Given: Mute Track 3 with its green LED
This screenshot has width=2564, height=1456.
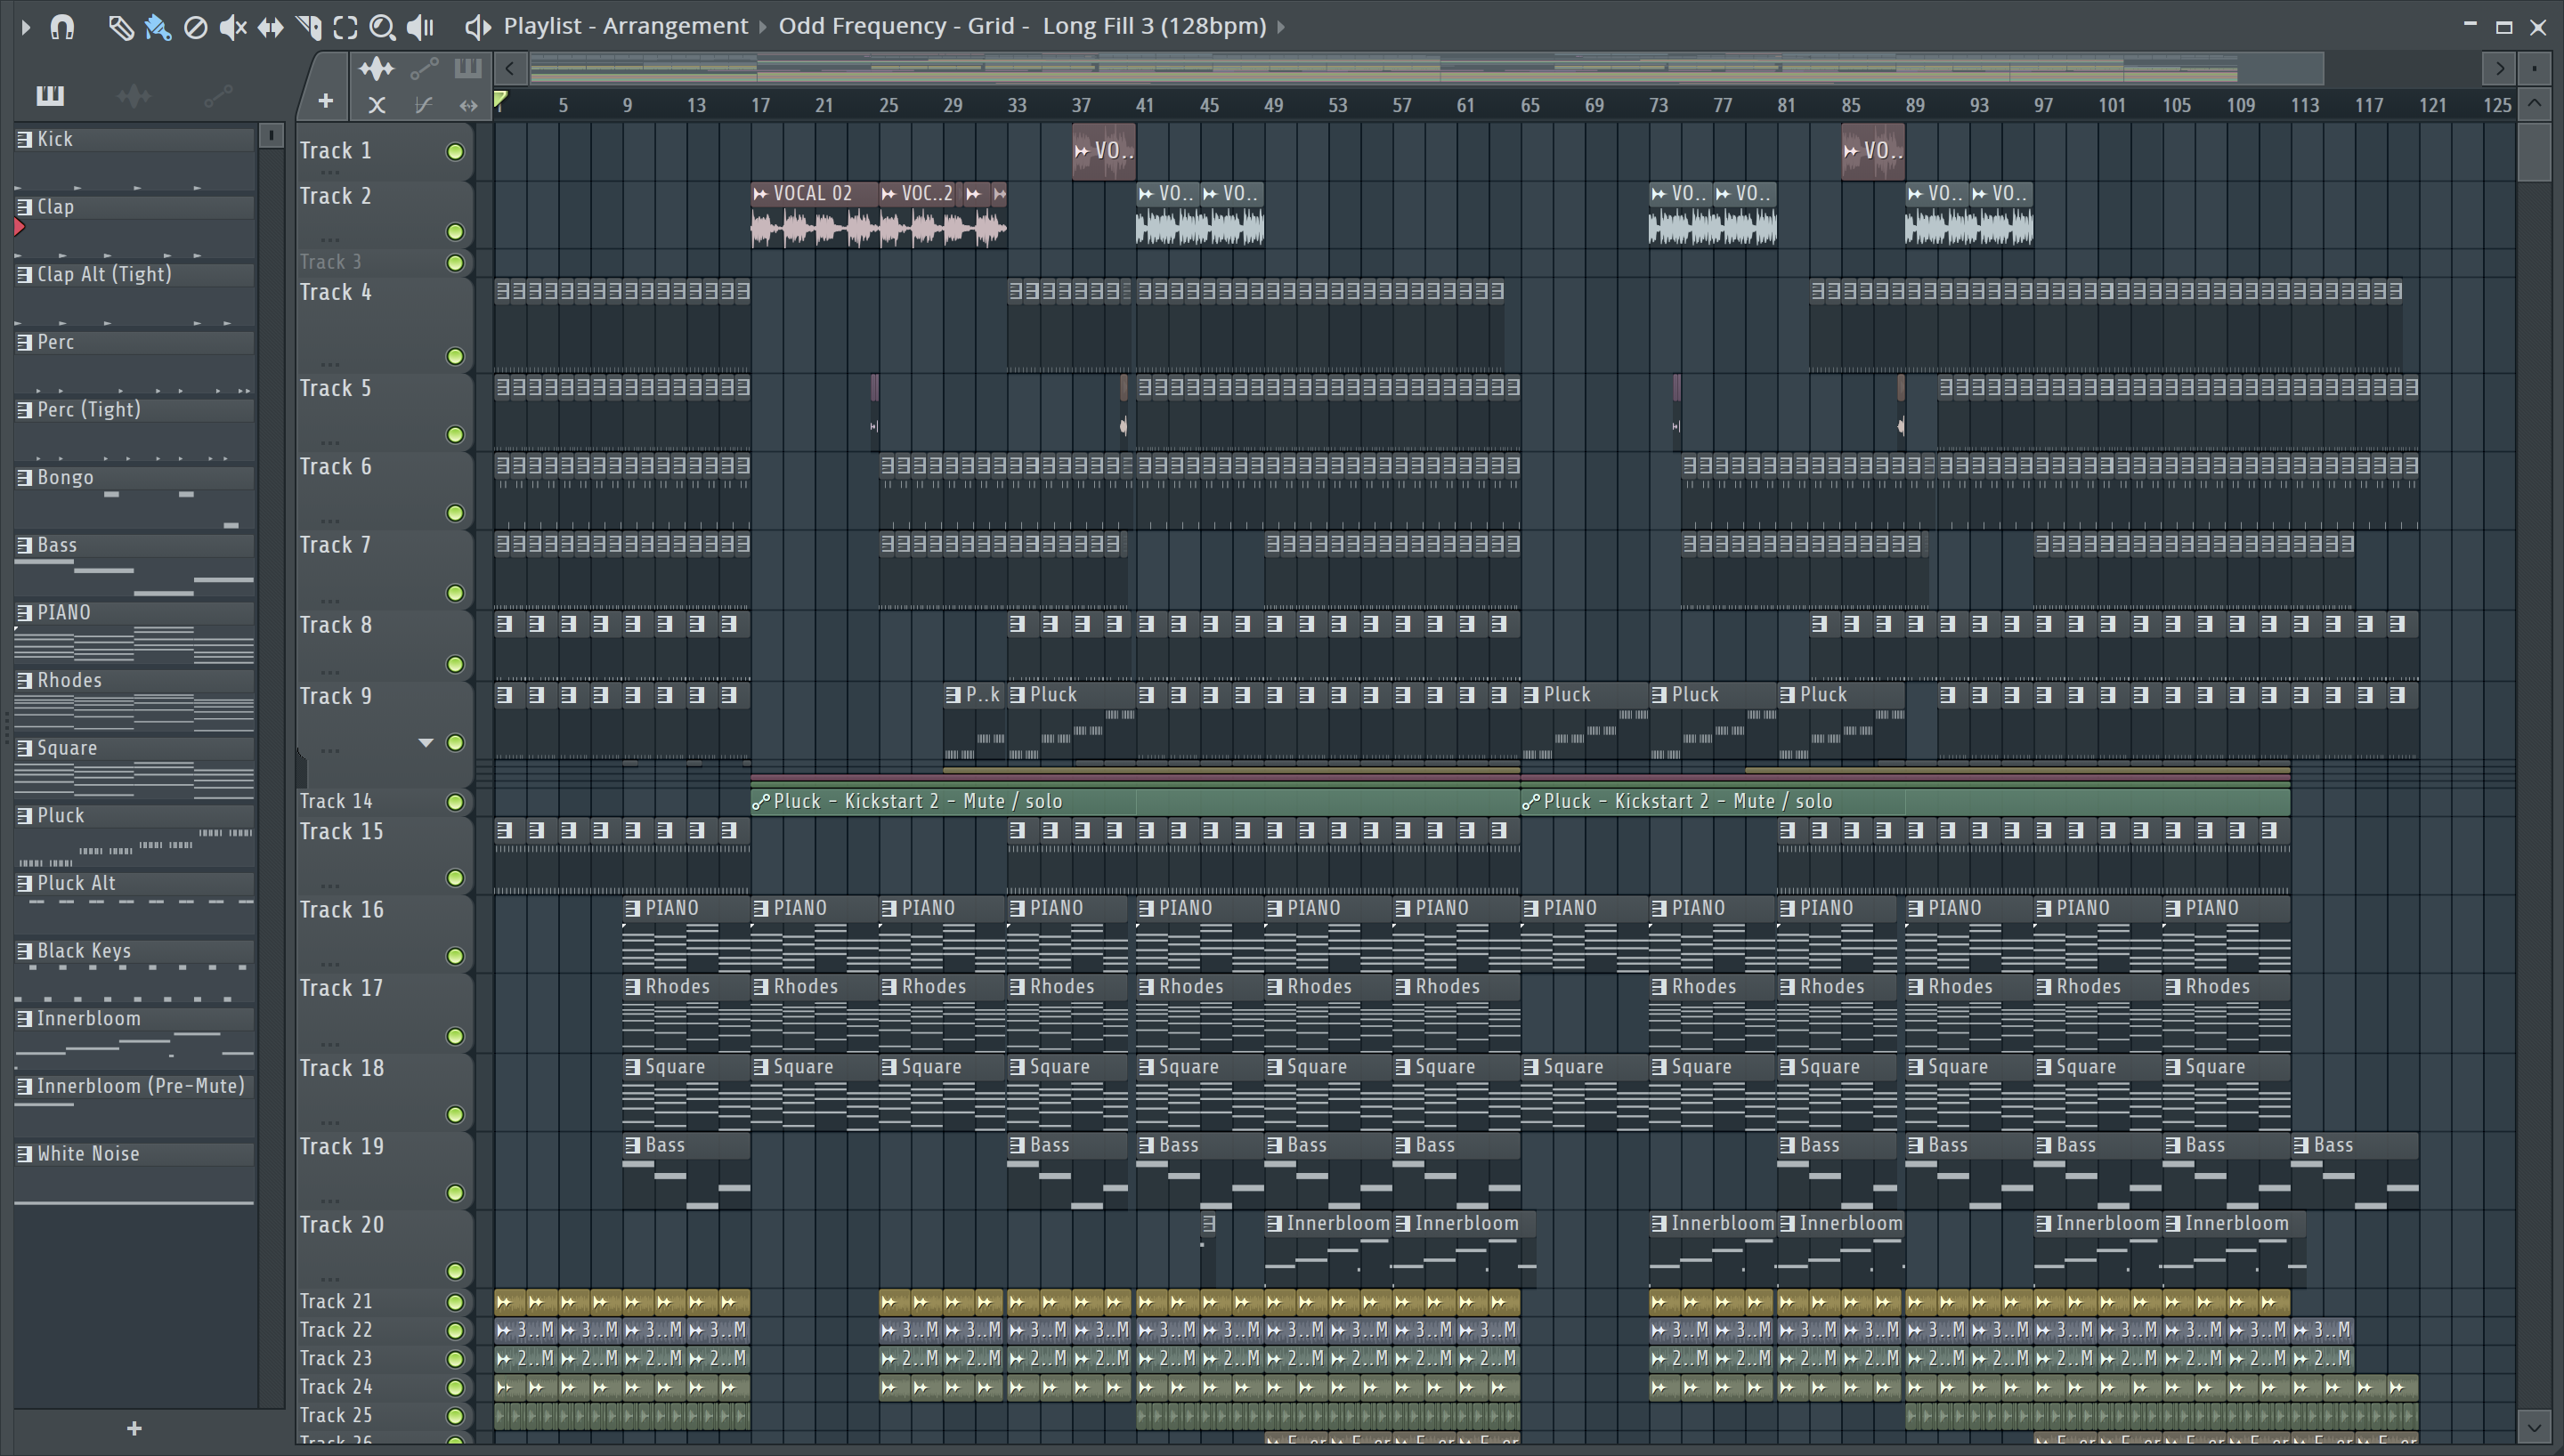Looking at the screenshot, I should pyautogui.click(x=455, y=263).
